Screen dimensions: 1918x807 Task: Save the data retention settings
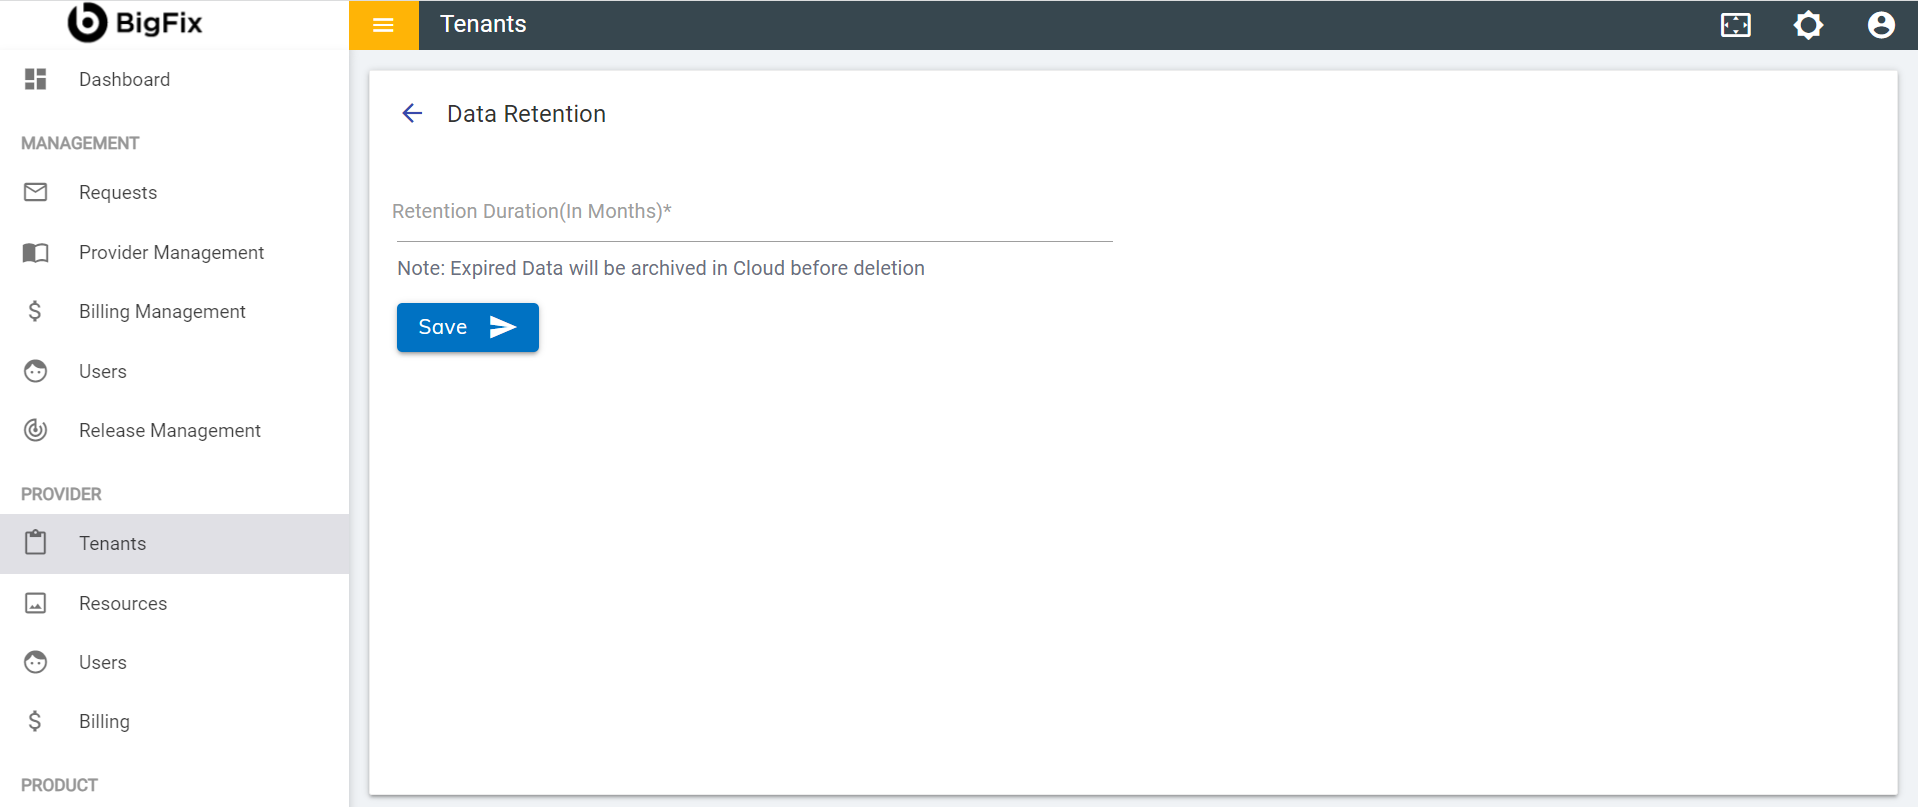tap(468, 327)
